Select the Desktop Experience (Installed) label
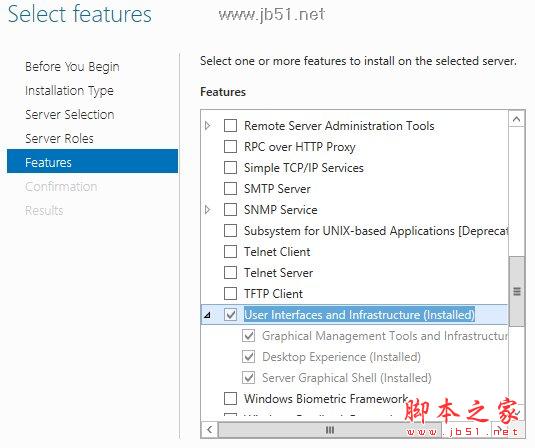 pyautogui.click(x=341, y=357)
